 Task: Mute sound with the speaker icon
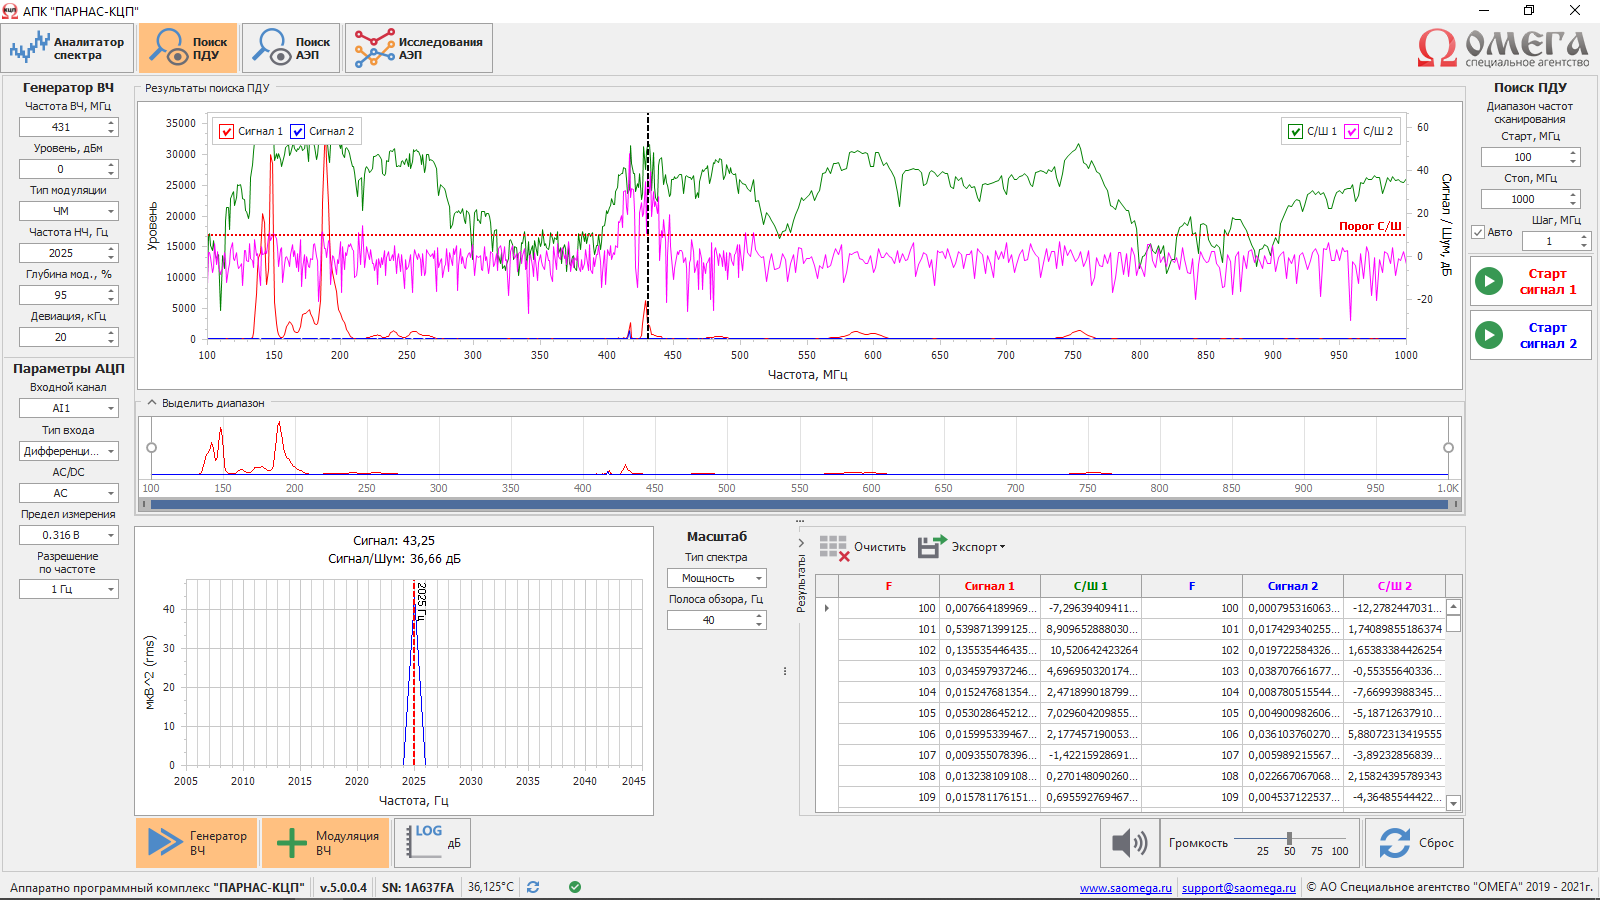click(x=1130, y=843)
